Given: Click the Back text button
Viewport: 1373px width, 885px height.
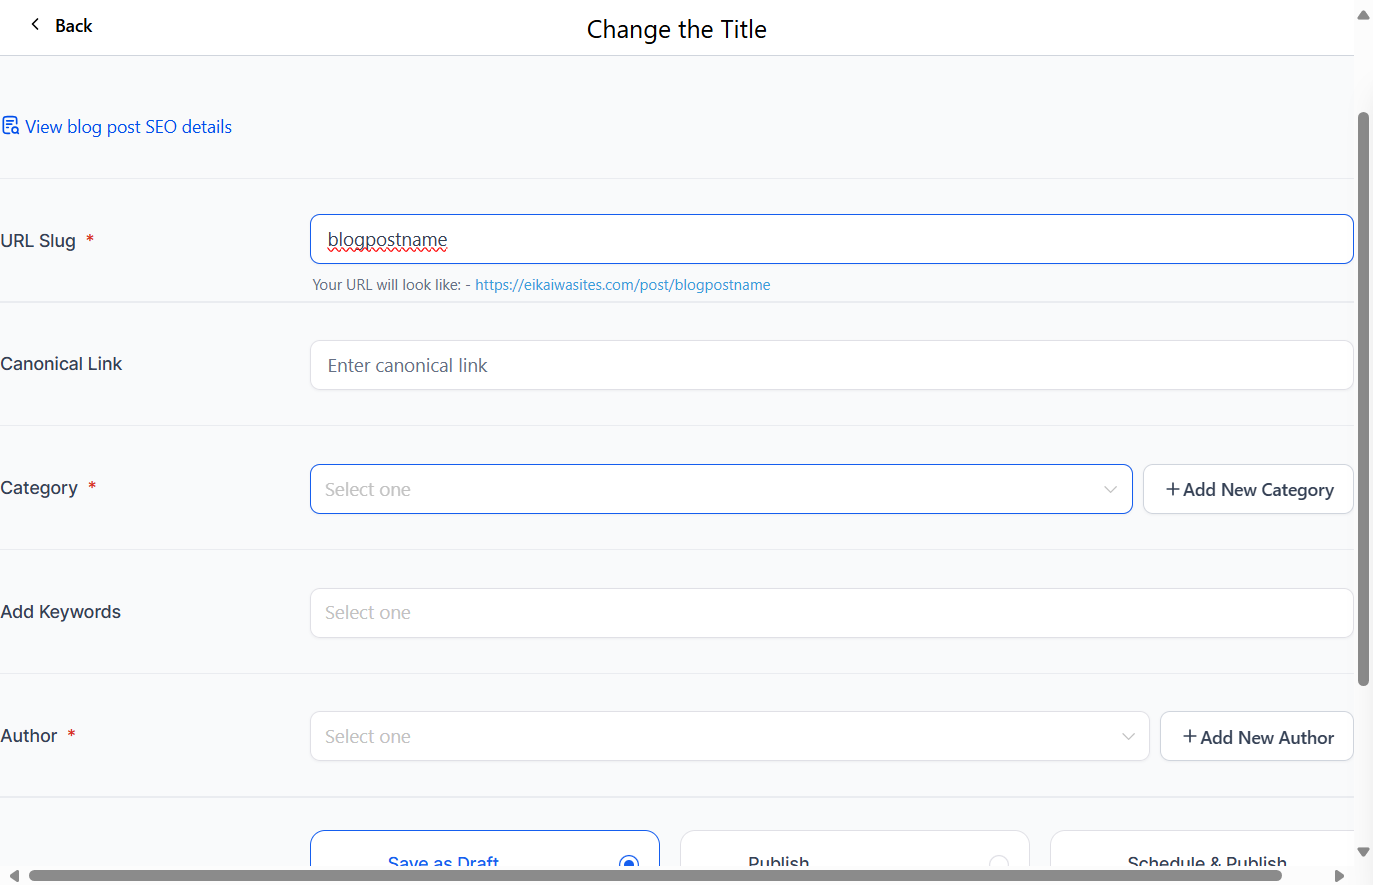Looking at the screenshot, I should 73,25.
